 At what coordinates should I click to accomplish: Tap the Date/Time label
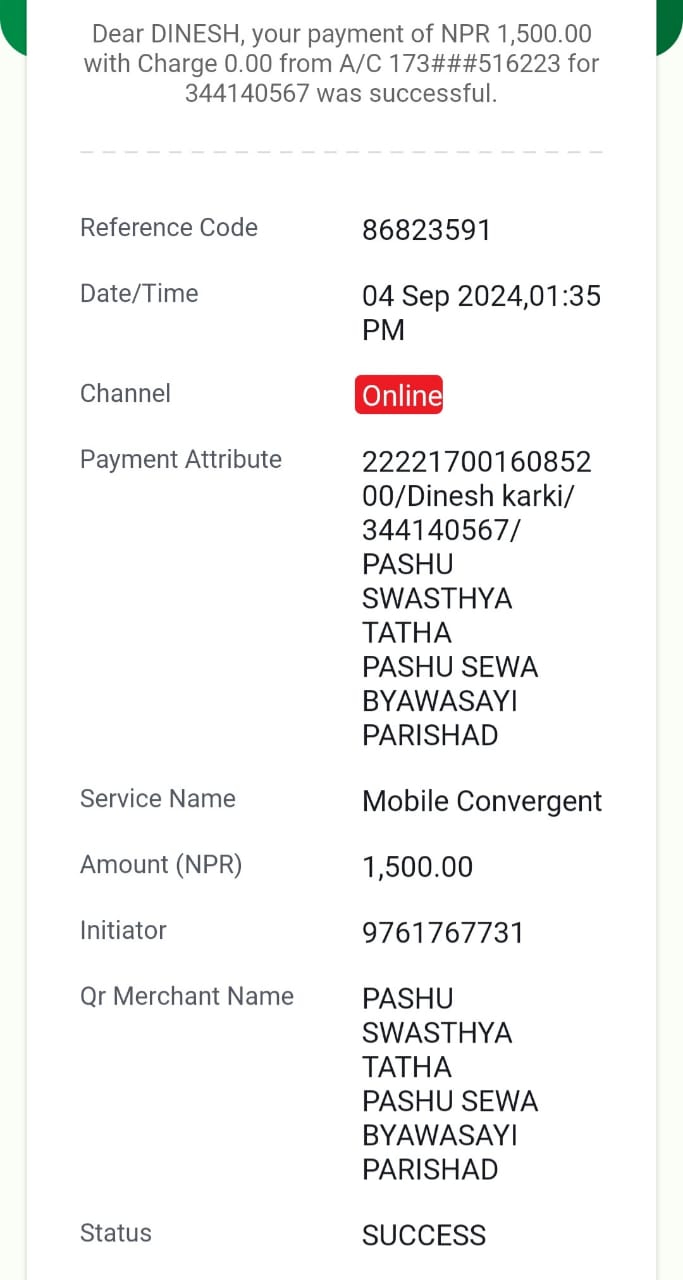pos(139,294)
